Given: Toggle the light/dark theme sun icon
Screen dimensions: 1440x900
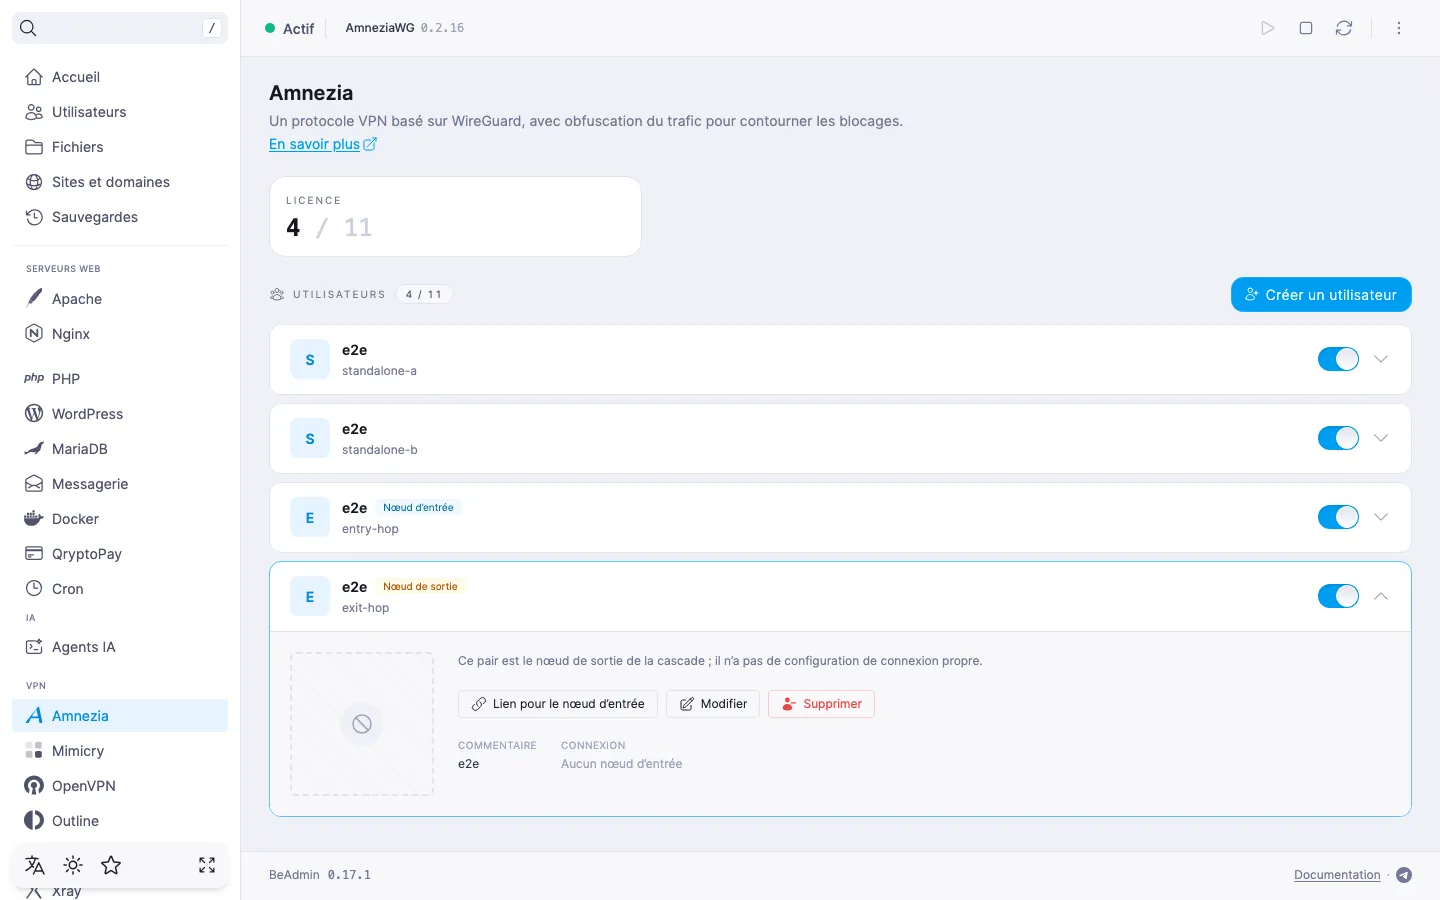Looking at the screenshot, I should [x=73, y=865].
